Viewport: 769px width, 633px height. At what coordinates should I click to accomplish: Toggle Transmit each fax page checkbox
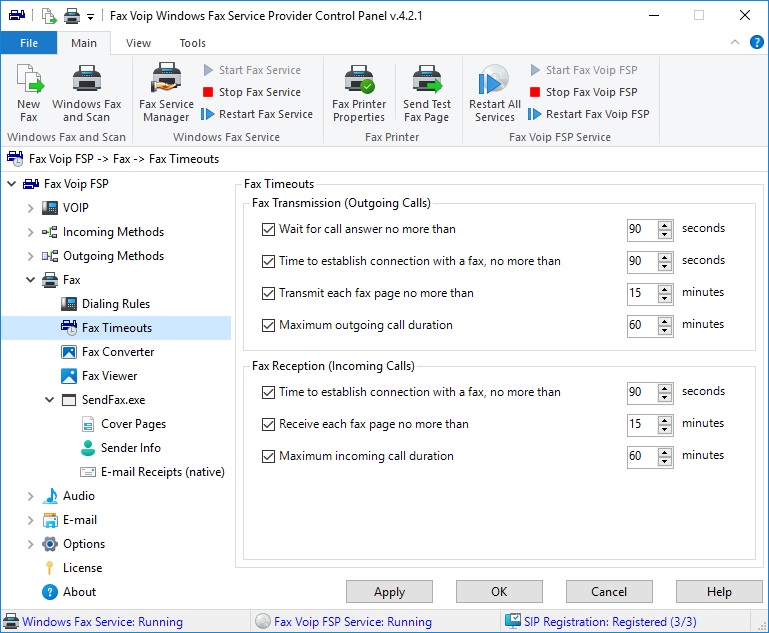268,293
